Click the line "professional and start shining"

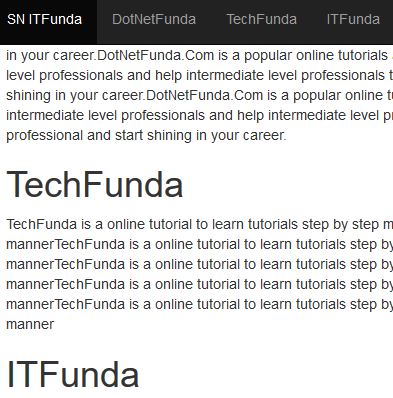pyautogui.click(x=146, y=135)
